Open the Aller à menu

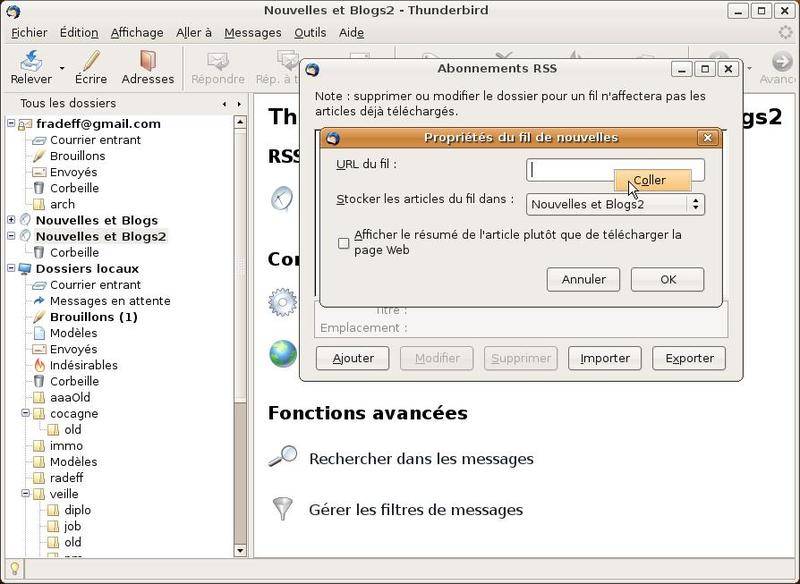point(194,33)
